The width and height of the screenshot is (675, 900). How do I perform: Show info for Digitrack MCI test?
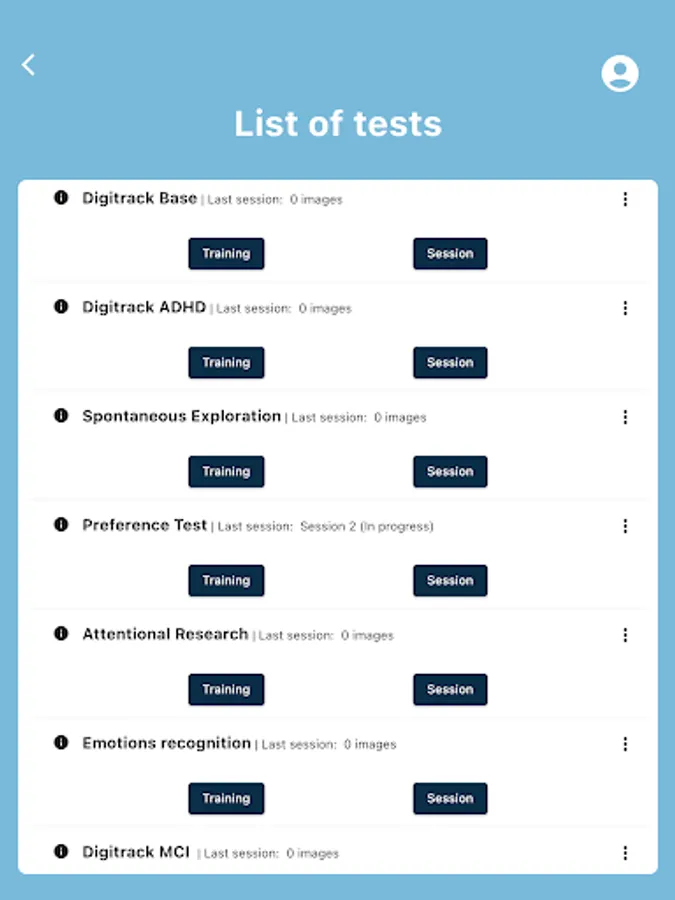[x=61, y=852]
